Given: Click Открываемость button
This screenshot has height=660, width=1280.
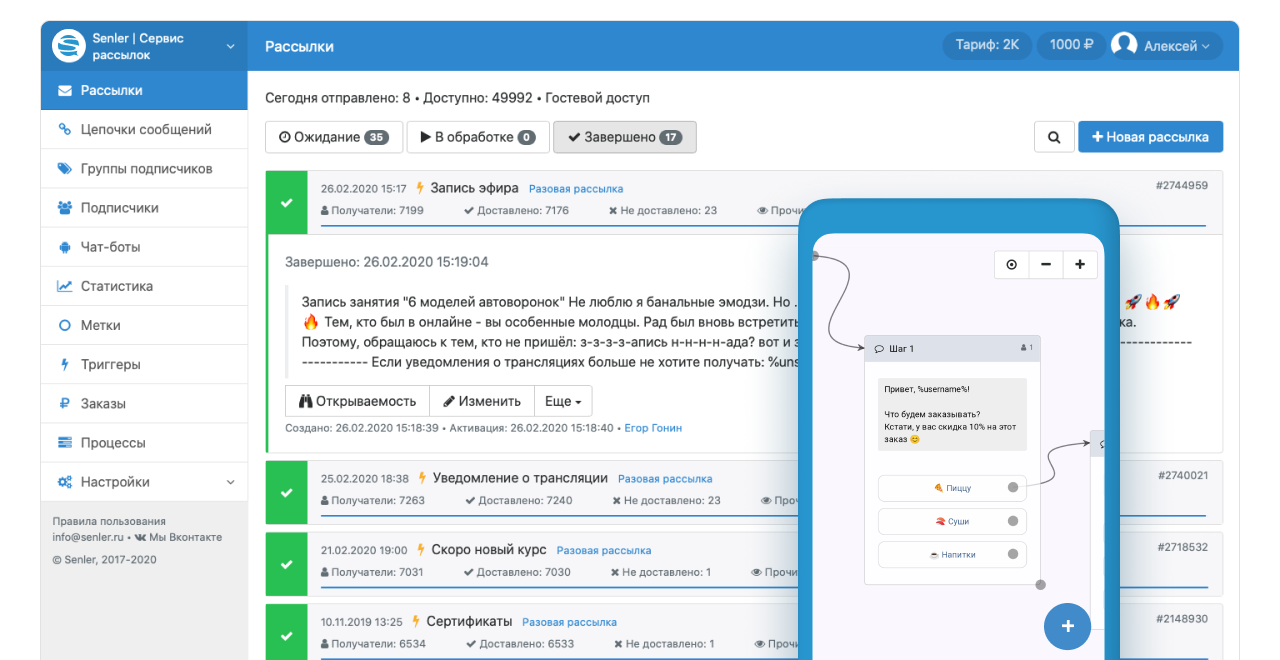Looking at the screenshot, I should tap(357, 401).
